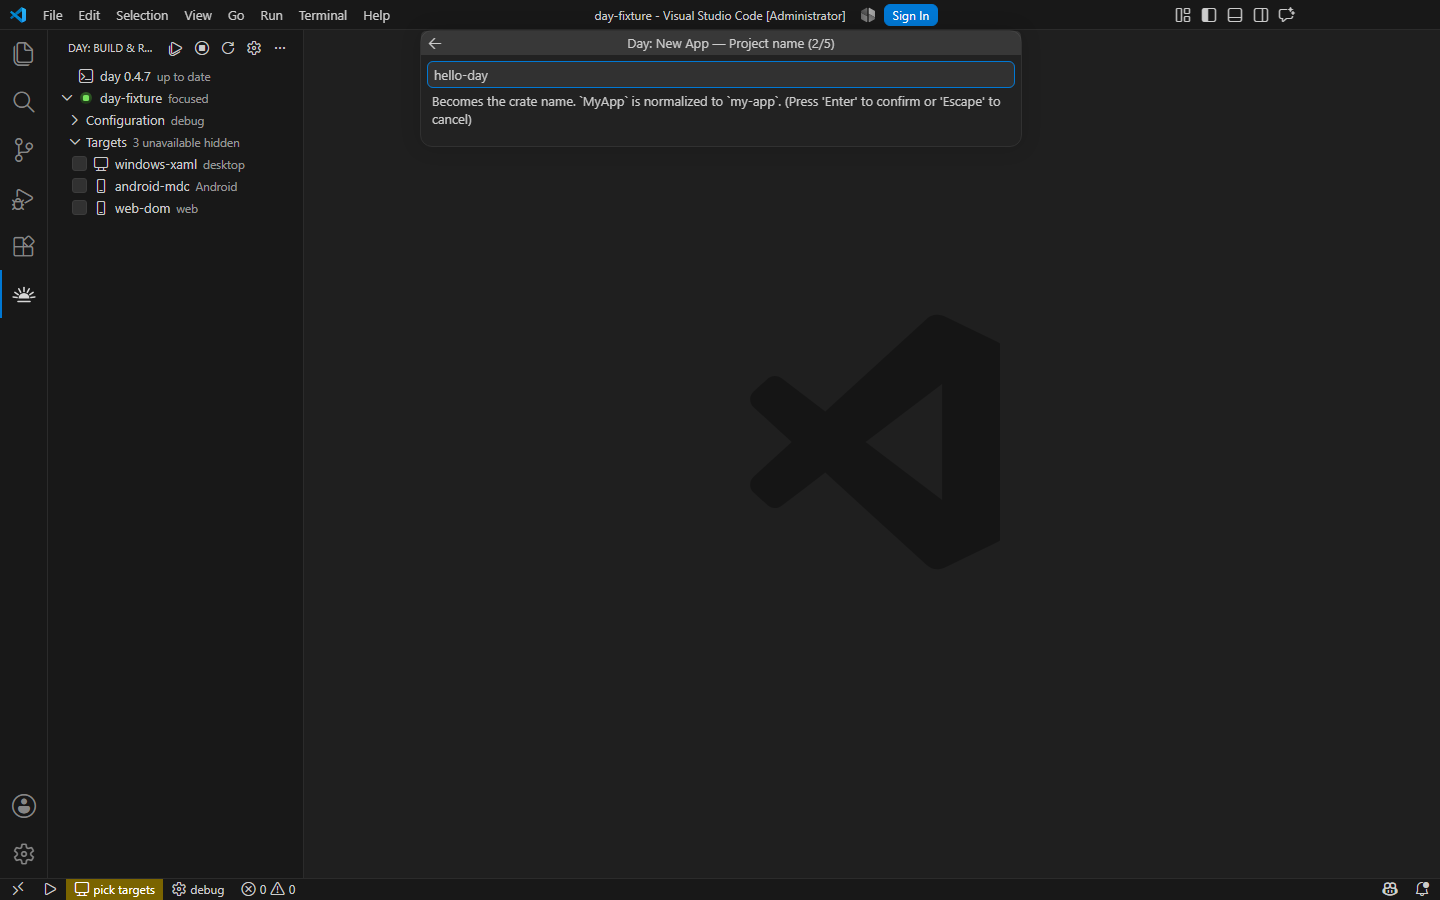Open the Terminal menu
The width and height of the screenshot is (1440, 900).
point(323,15)
